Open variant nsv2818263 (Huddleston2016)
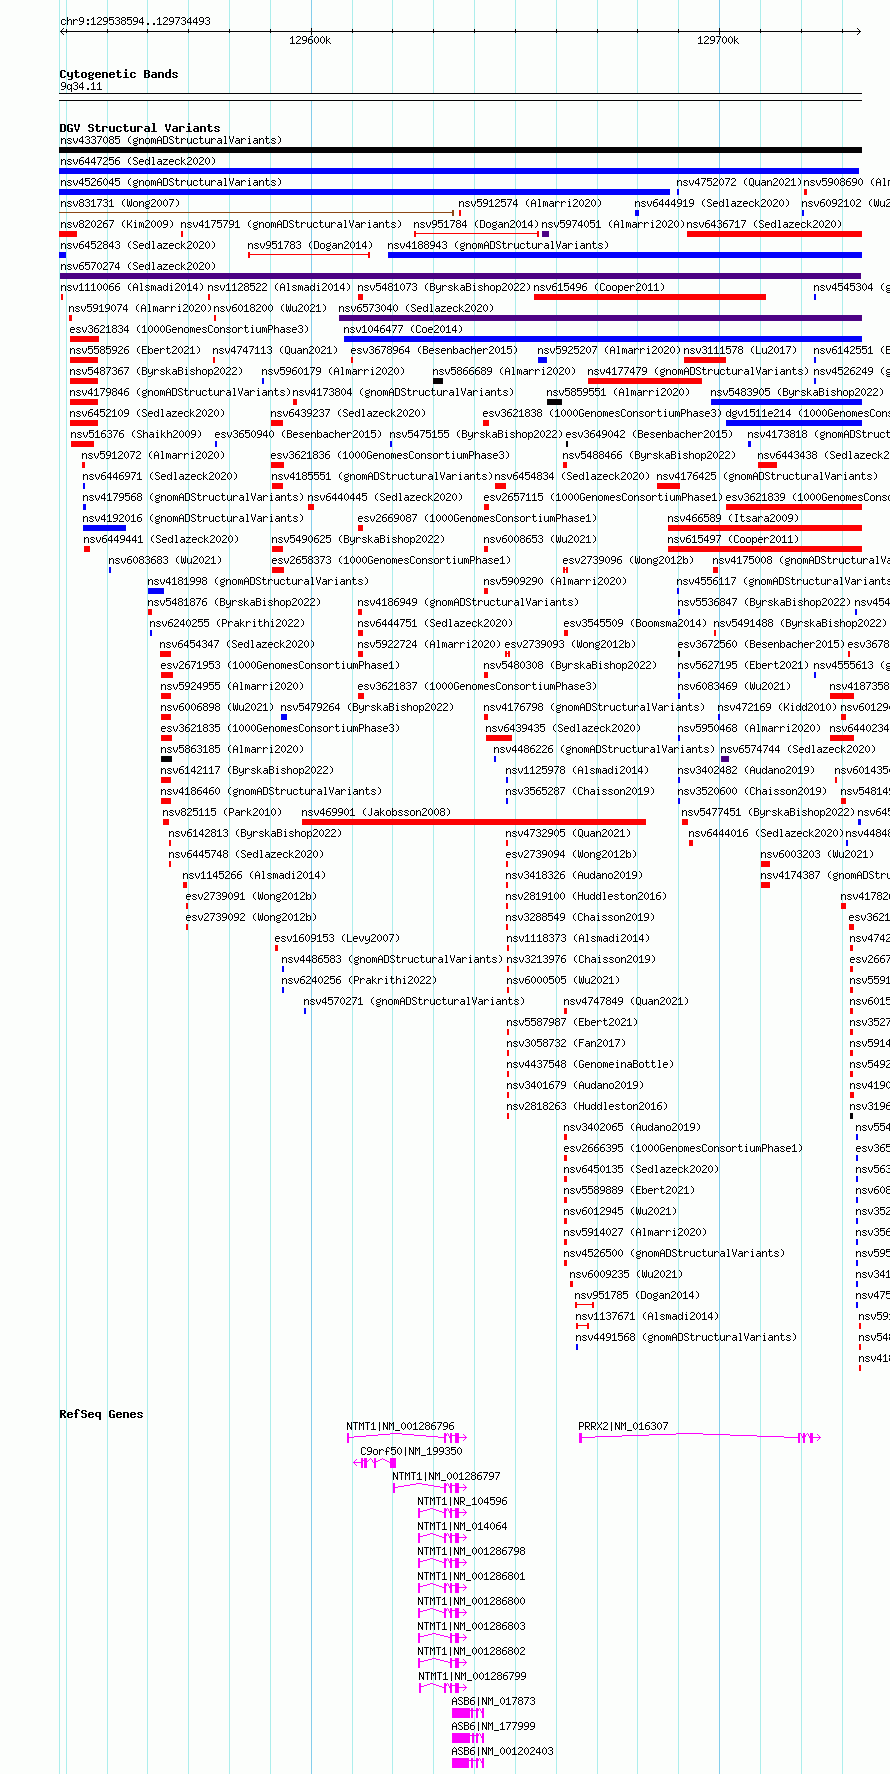This screenshot has height=1774, width=890. coord(586,1106)
